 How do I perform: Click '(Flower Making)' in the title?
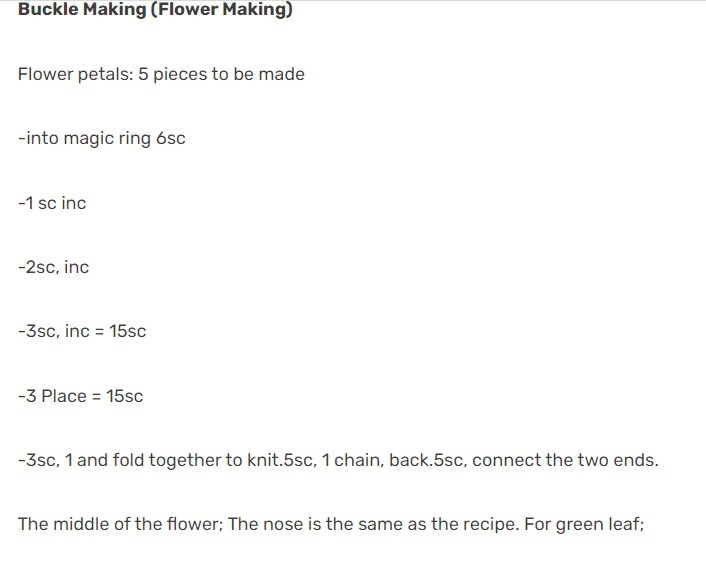pyautogui.click(x=222, y=9)
